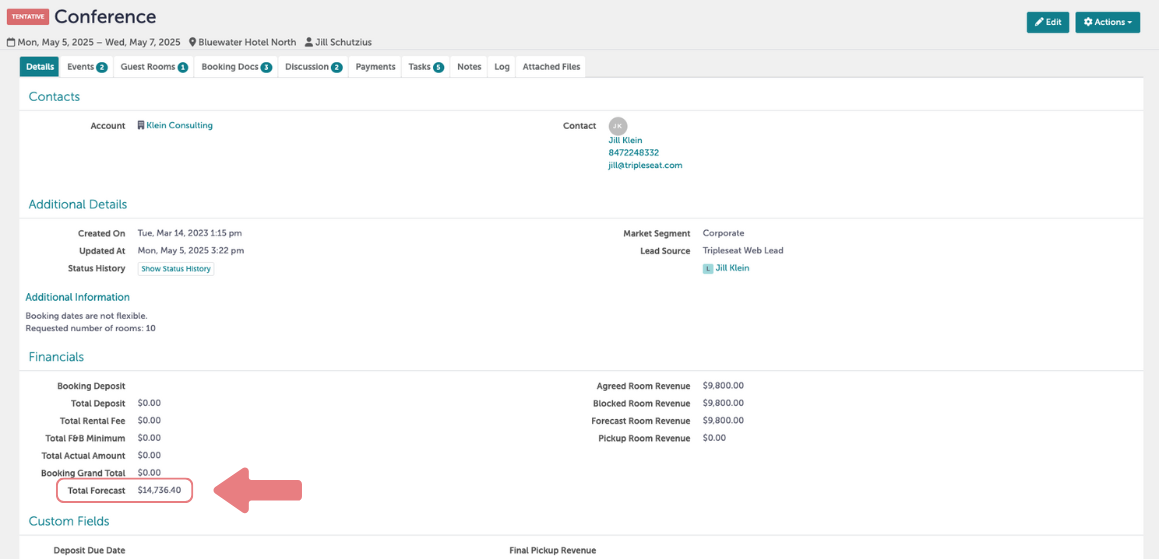
Task: Click the Booking Docs count badge 3
Action: pos(266,67)
